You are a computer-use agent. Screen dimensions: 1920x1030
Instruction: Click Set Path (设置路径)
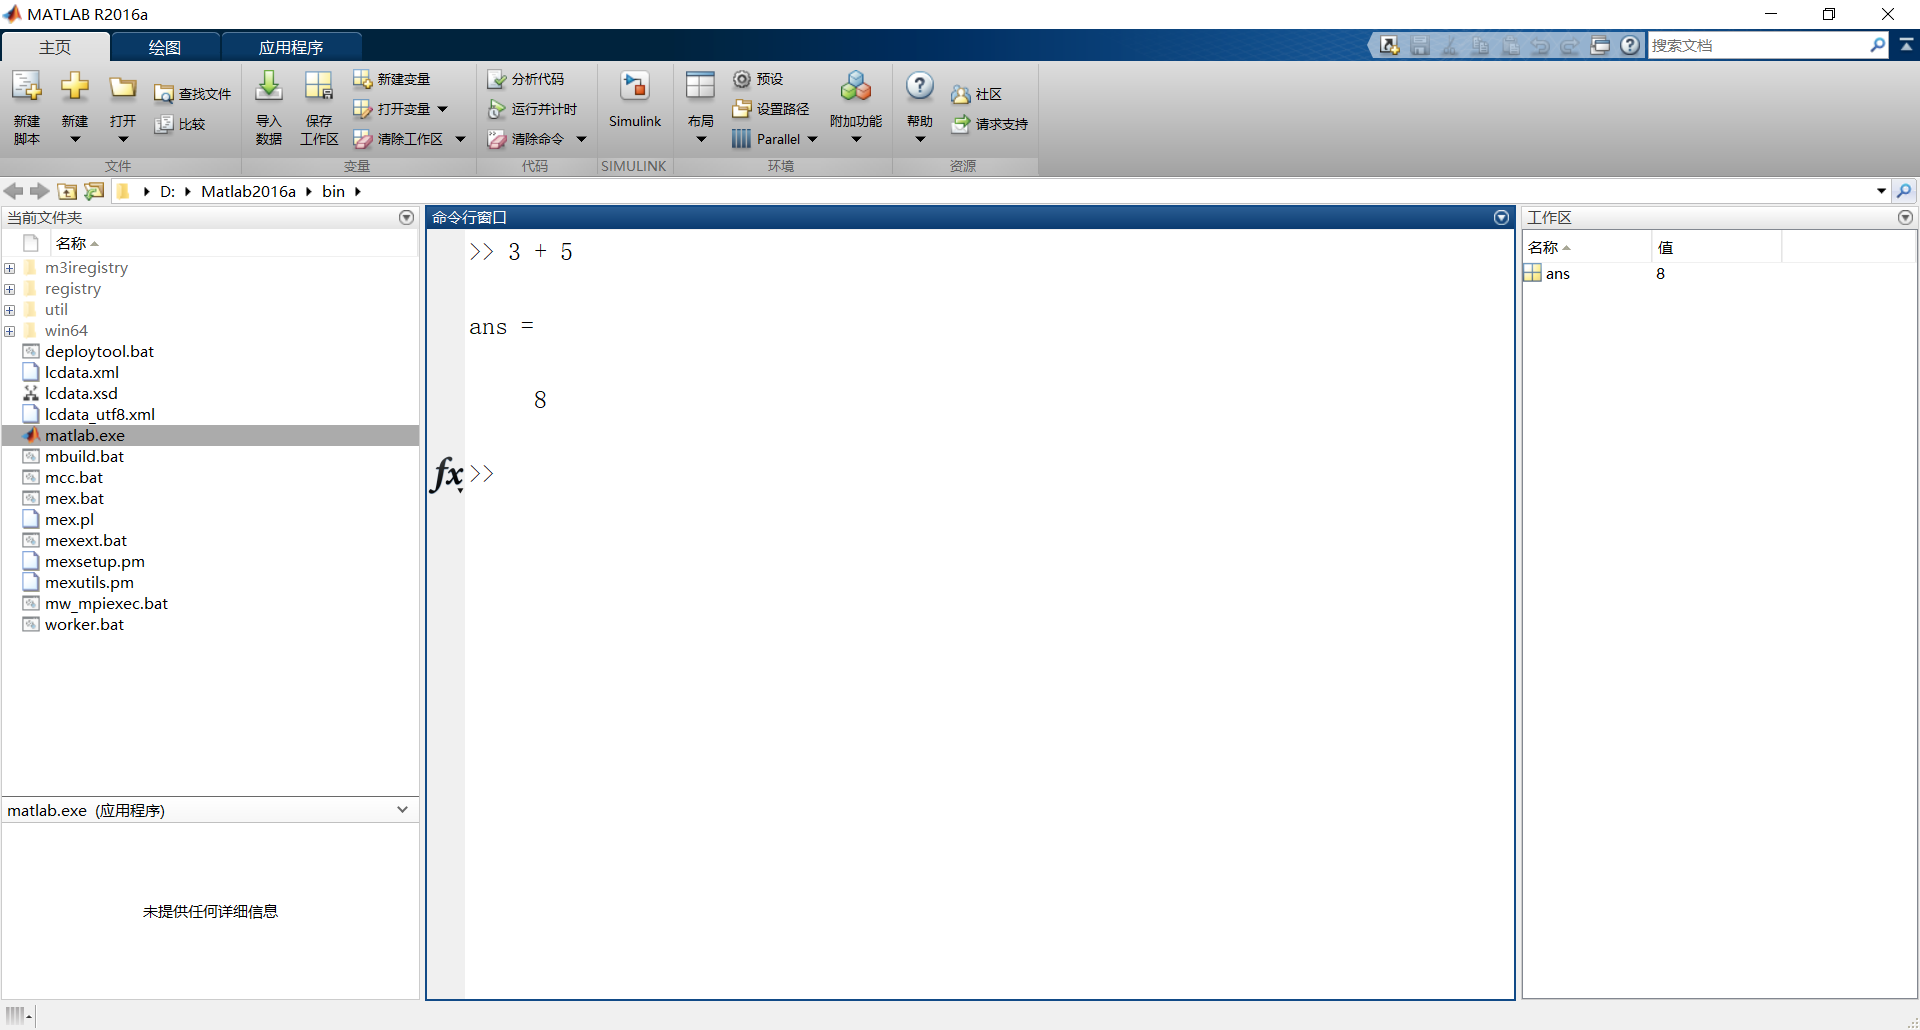tap(771, 109)
